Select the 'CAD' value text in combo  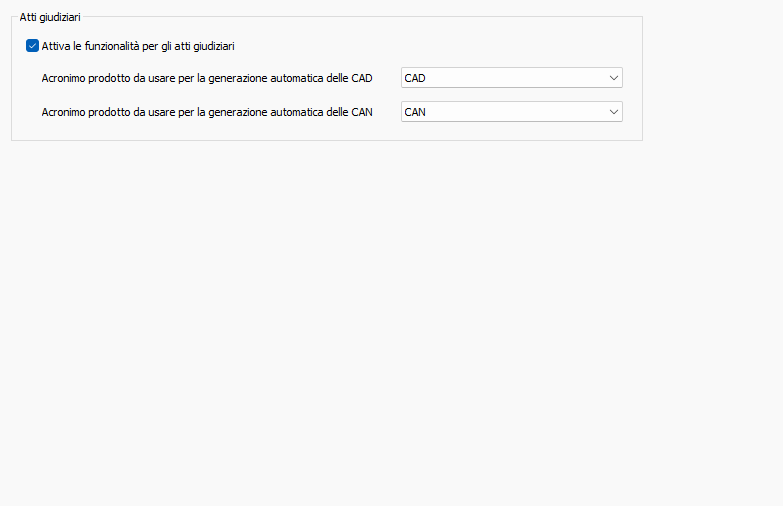tap(415, 78)
